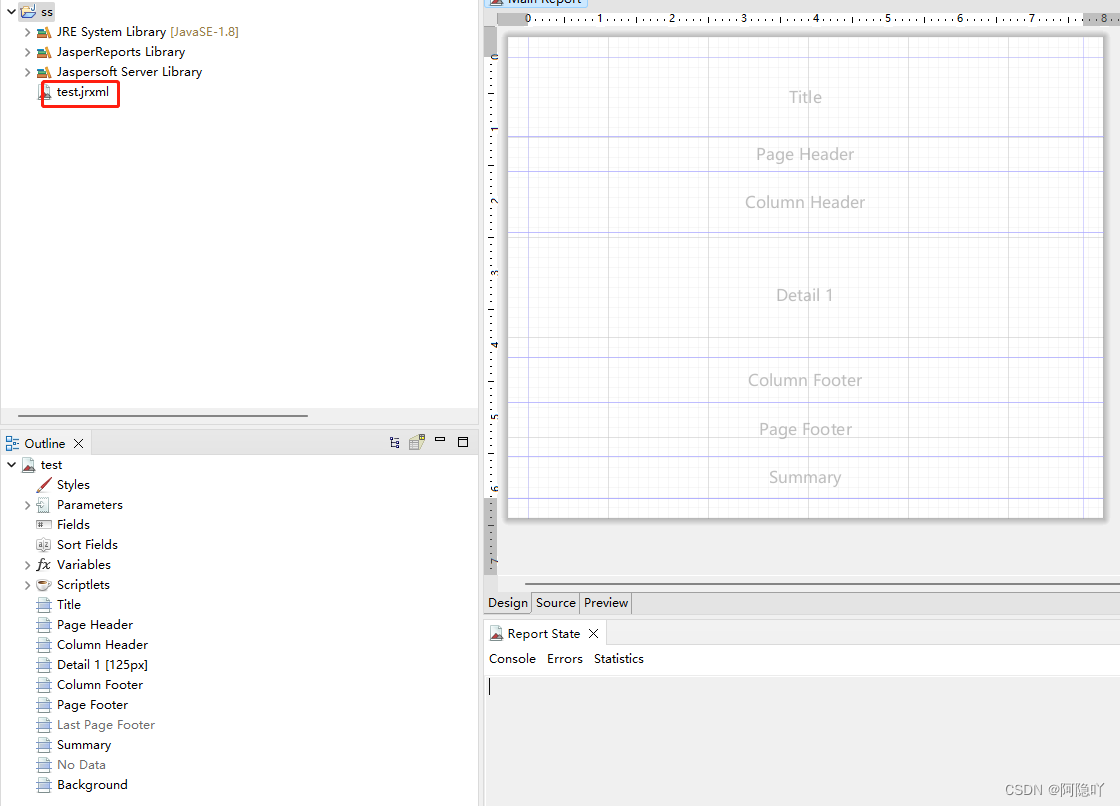Click the Report State view icon
Viewport: 1120px width, 806px height.
(496, 634)
